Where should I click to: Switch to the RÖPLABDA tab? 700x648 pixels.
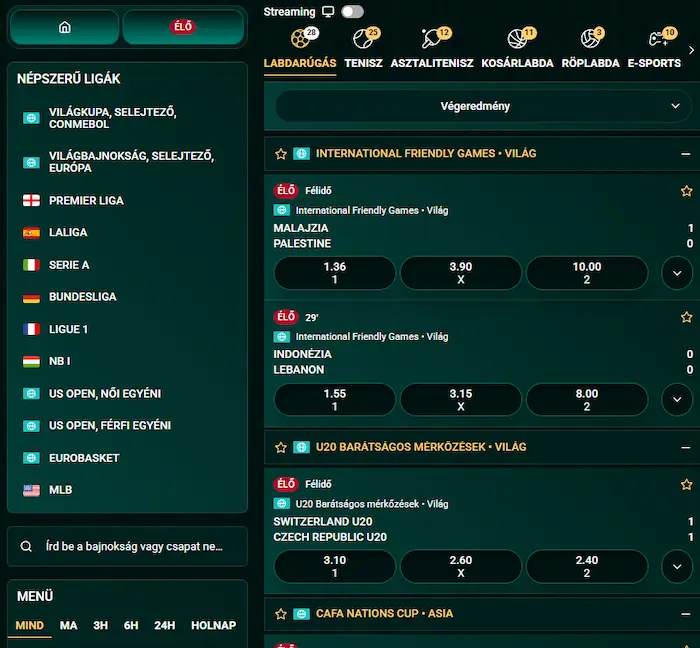coord(590,63)
